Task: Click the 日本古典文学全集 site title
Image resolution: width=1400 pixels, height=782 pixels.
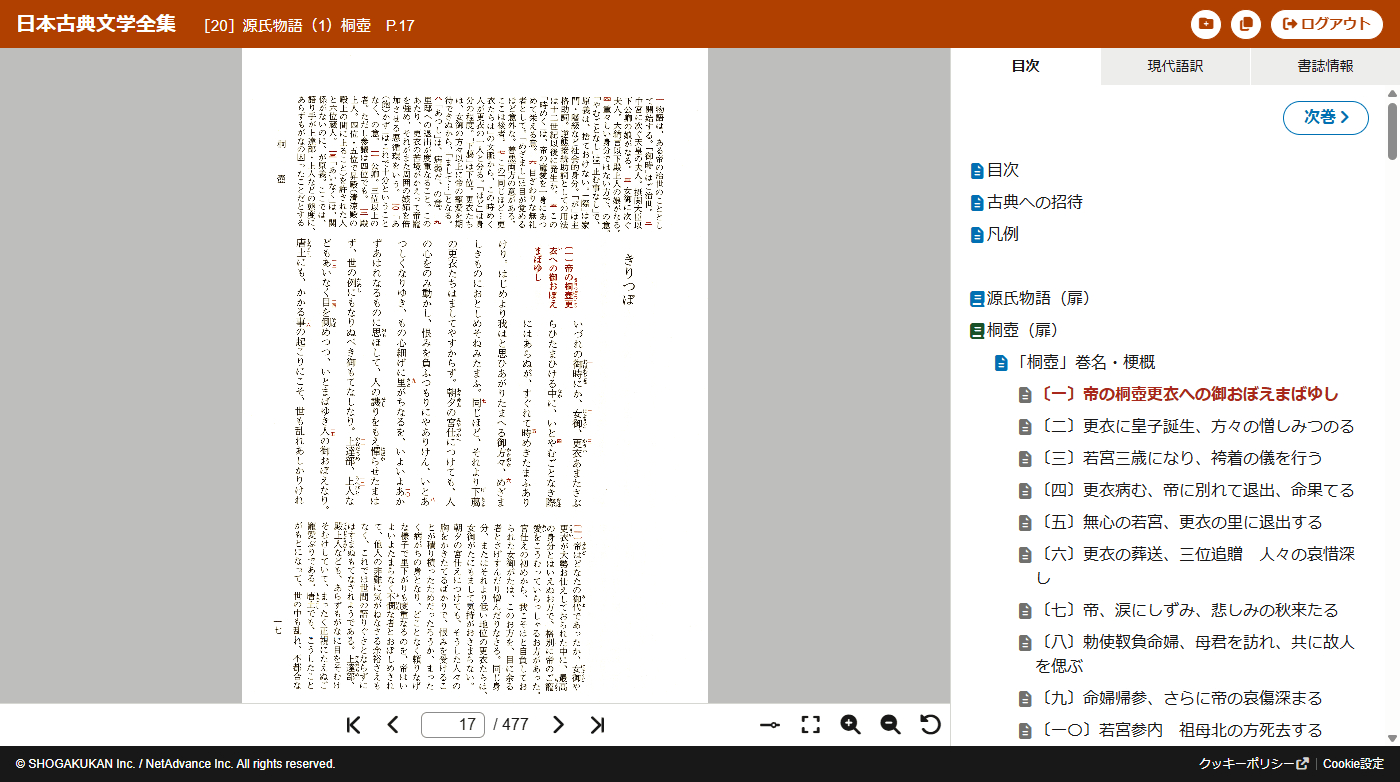Action: tap(96, 24)
